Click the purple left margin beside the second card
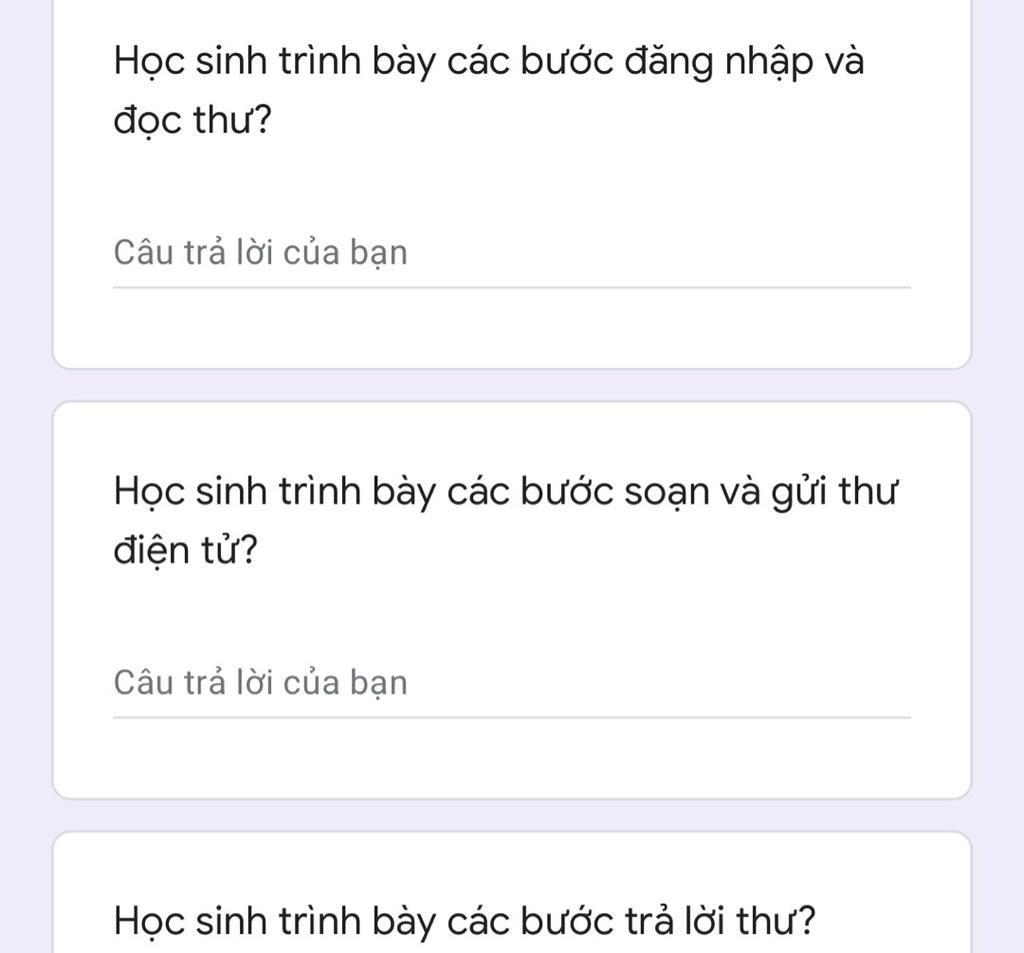1024x953 pixels. (x=25, y=600)
